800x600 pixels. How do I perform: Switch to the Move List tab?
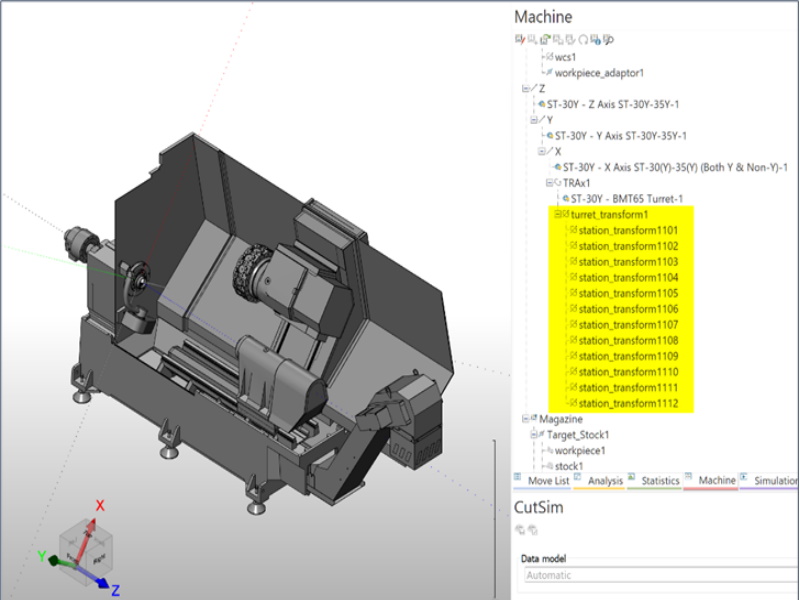point(547,481)
